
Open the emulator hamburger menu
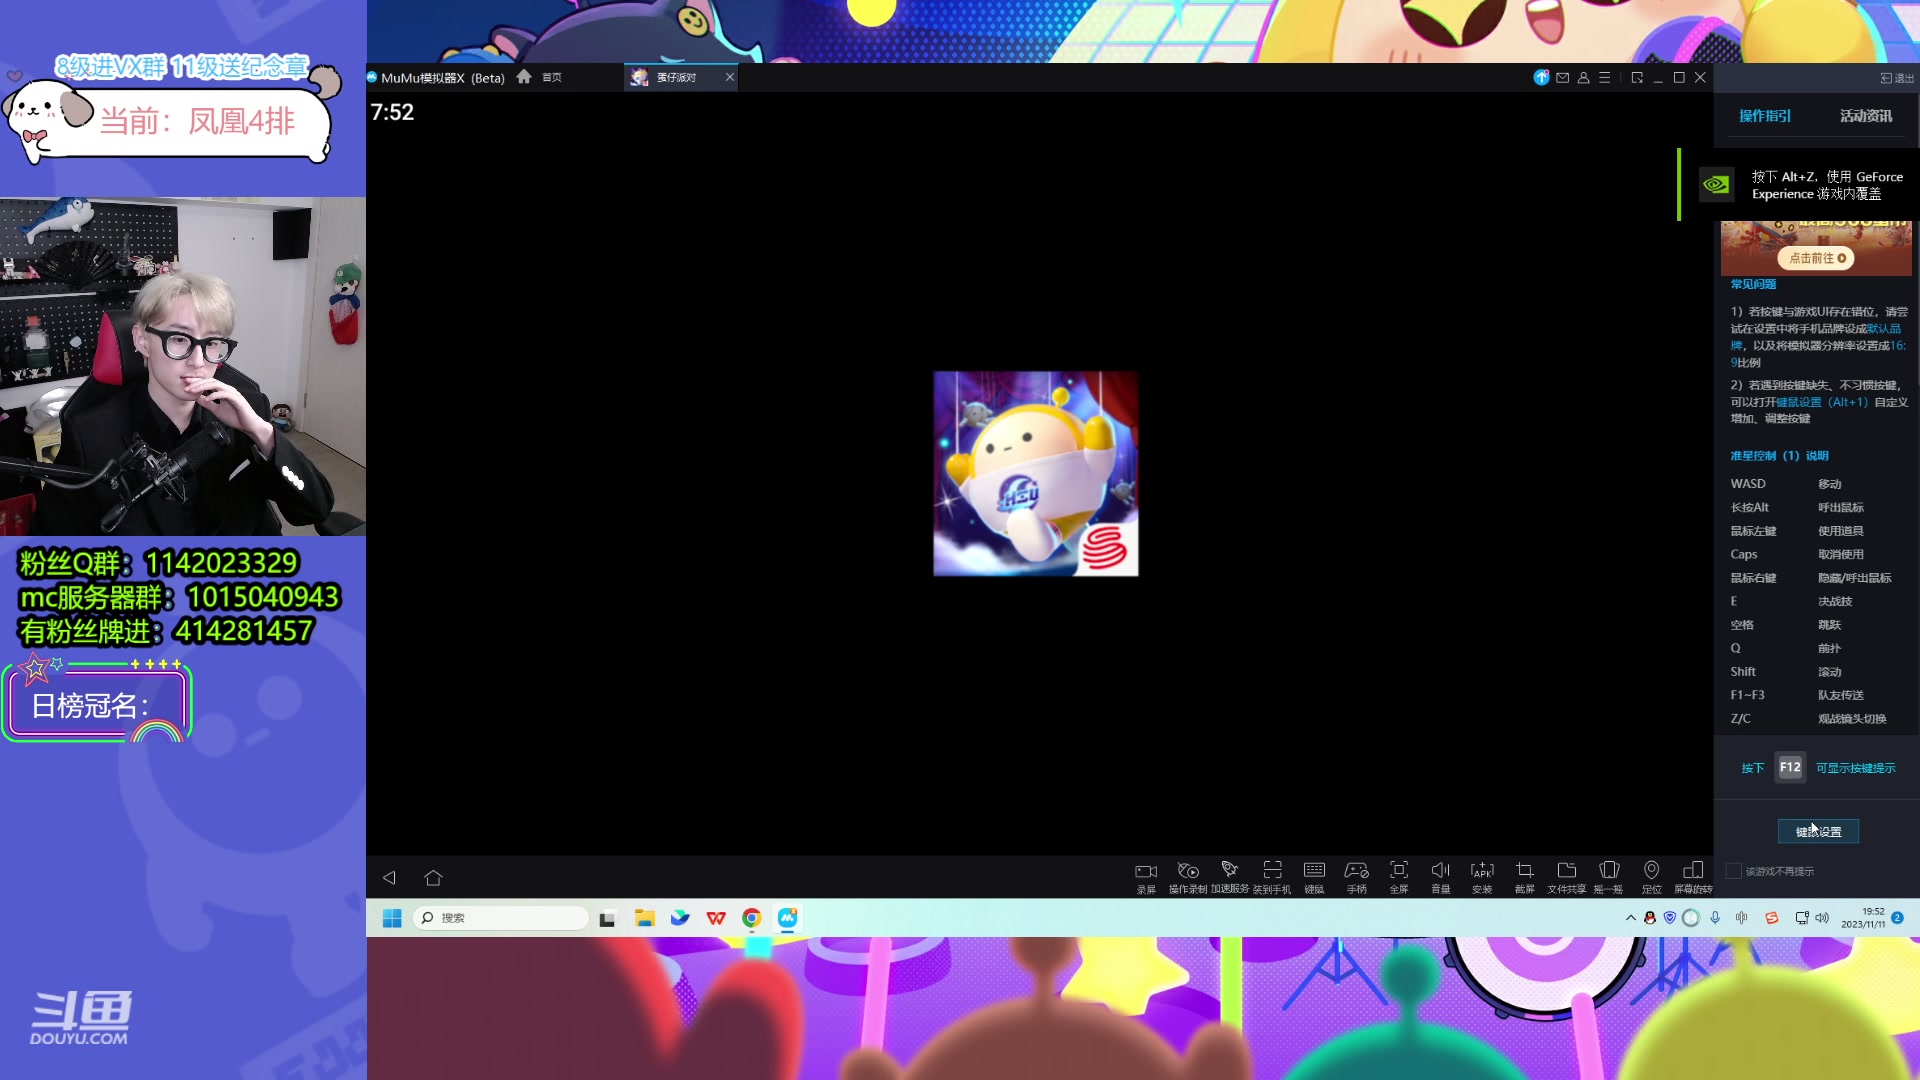[1604, 77]
